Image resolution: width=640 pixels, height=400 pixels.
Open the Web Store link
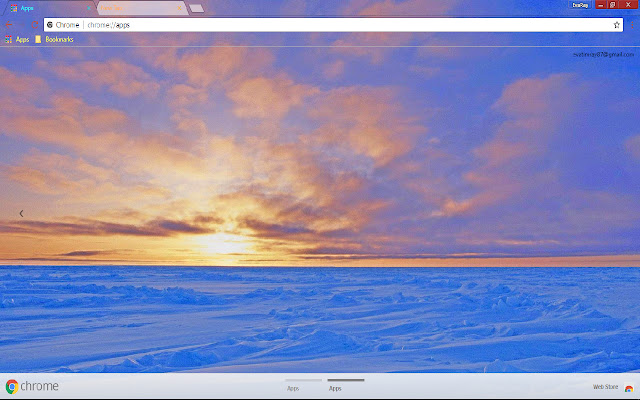click(605, 387)
